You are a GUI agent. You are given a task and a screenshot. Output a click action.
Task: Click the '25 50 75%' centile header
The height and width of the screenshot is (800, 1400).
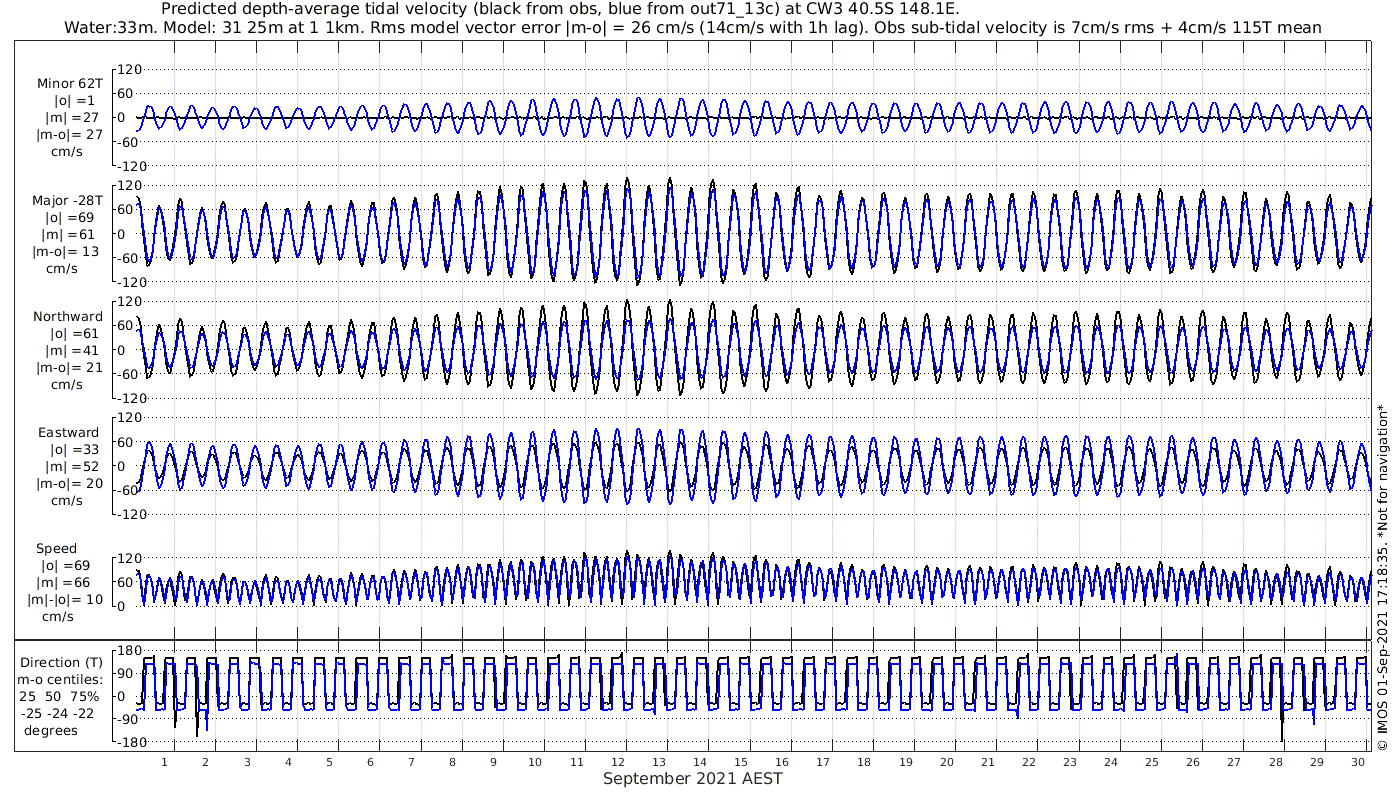(x=58, y=696)
